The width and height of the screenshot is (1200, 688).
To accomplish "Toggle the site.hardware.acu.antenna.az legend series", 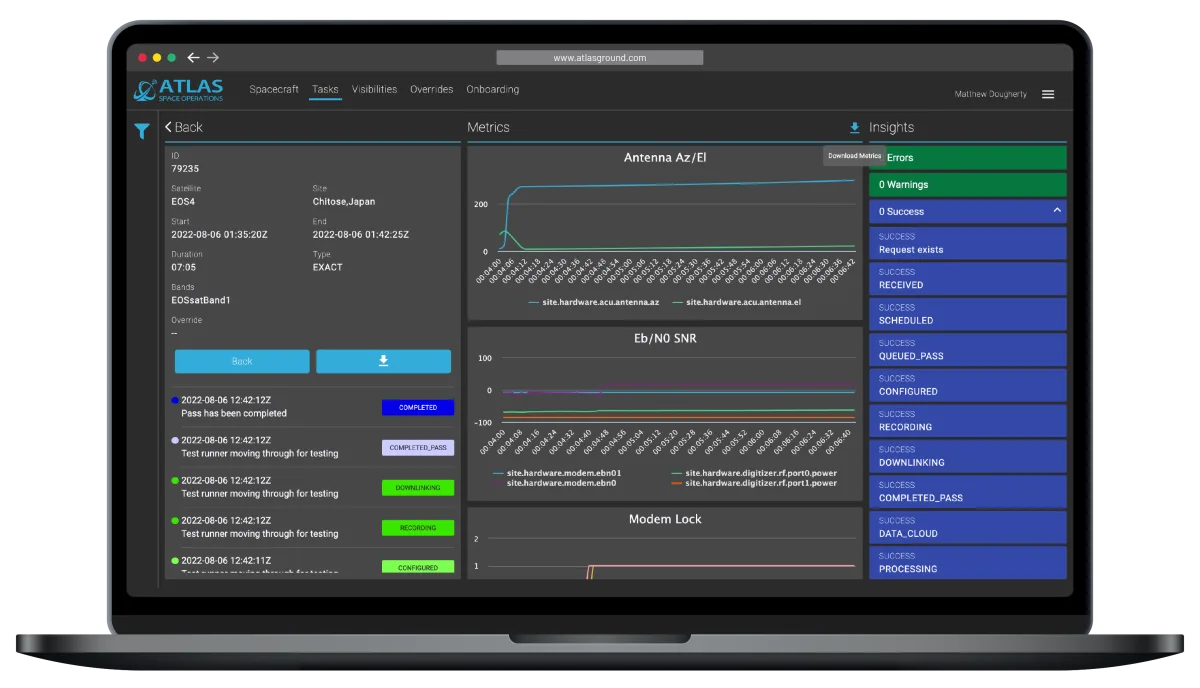I will click(594, 301).
